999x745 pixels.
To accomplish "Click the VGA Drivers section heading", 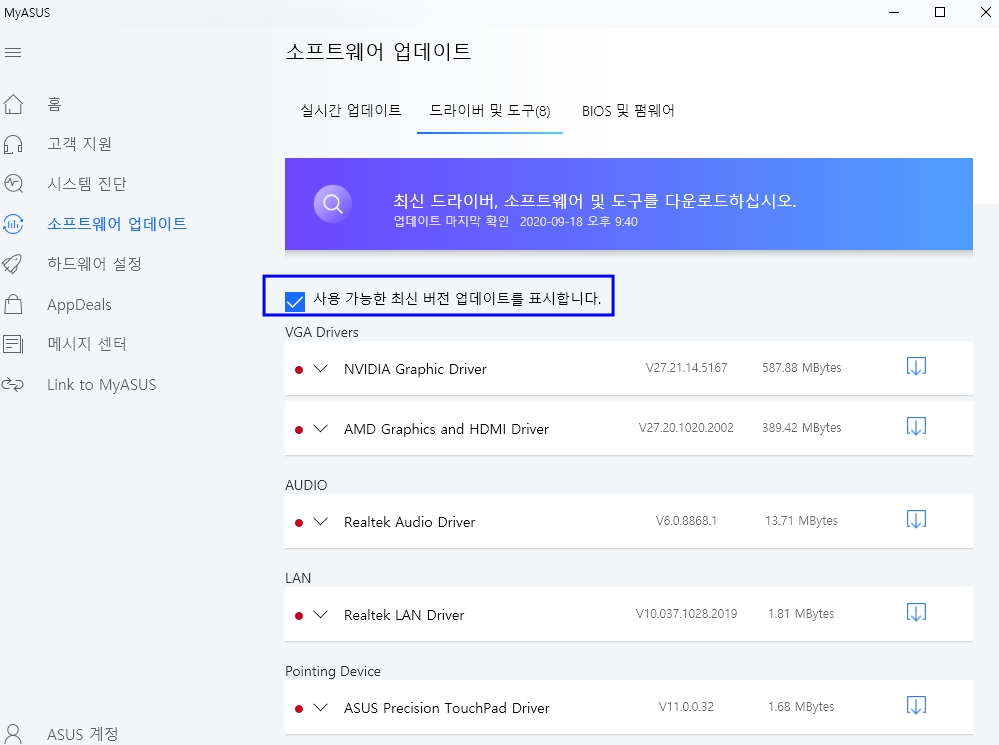I will tap(322, 332).
